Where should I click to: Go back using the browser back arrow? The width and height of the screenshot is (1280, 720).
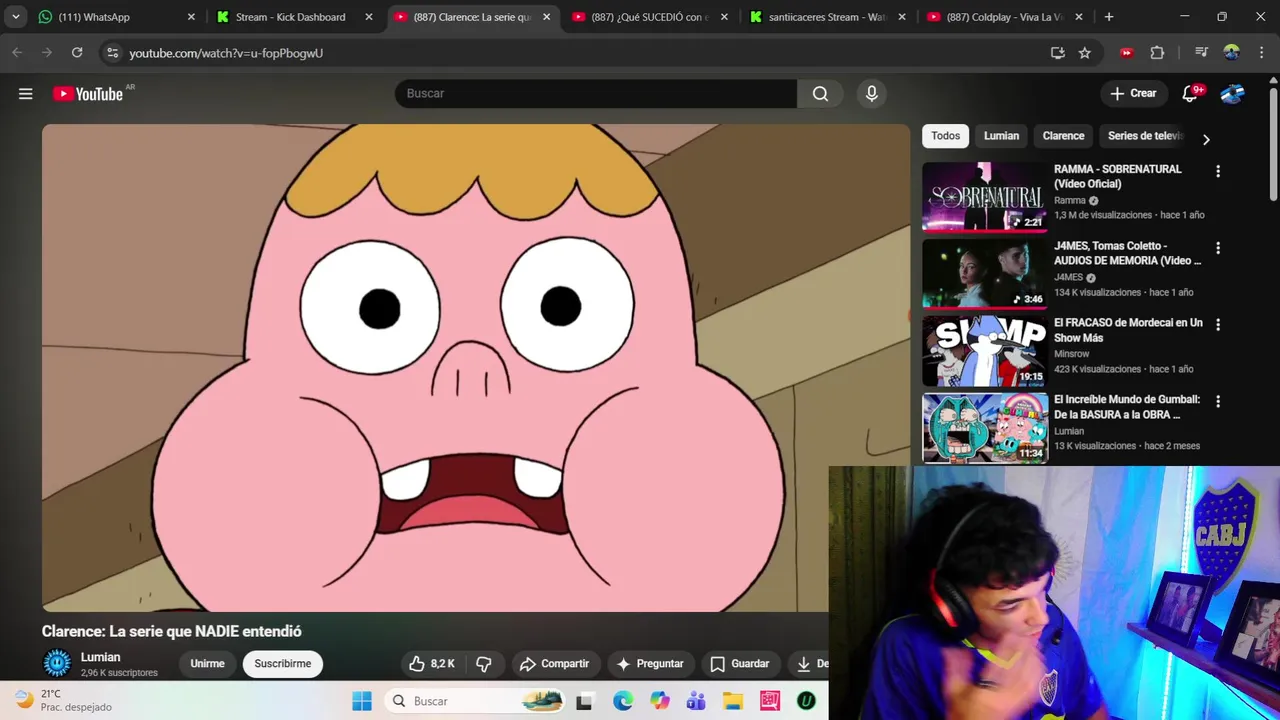[17, 53]
